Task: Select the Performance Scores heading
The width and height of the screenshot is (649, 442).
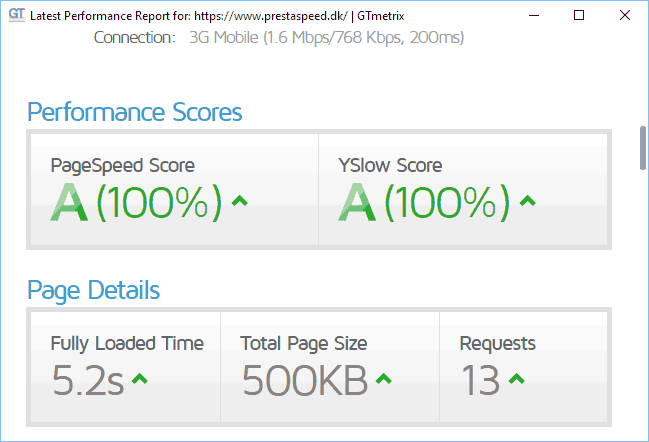Action: pyautogui.click(x=134, y=111)
